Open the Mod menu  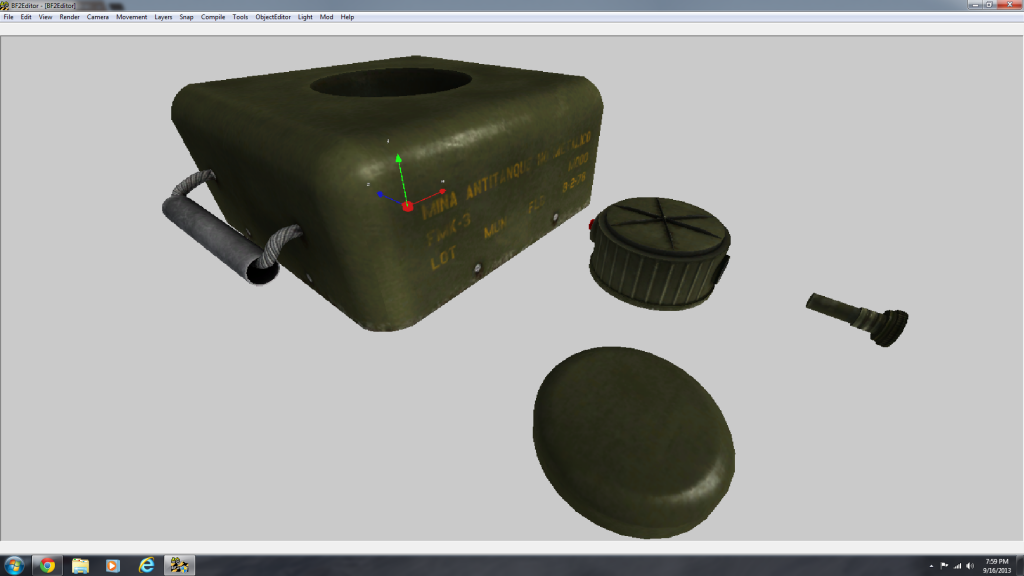click(326, 17)
